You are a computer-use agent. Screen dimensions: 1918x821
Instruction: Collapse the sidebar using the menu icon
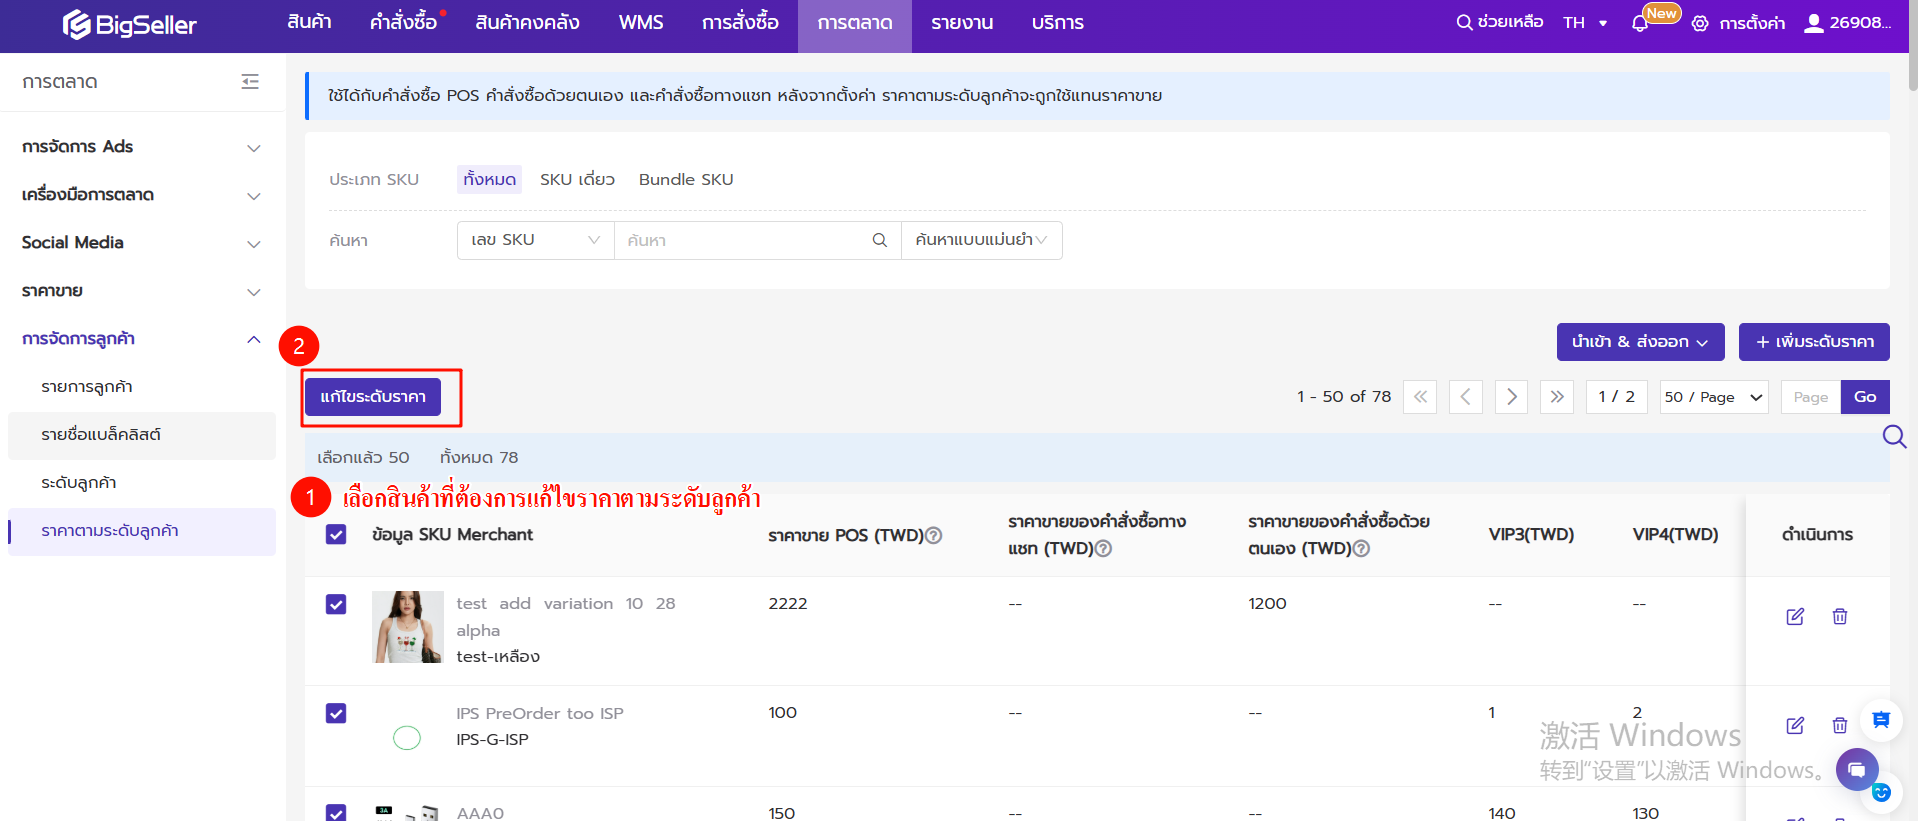(250, 82)
